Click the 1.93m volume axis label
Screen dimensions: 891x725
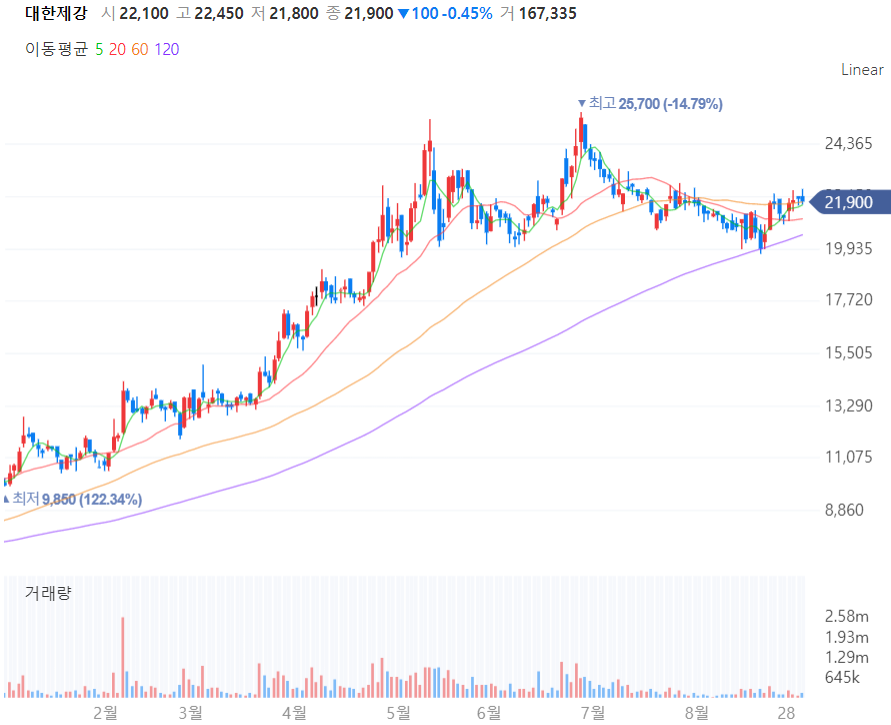[x=847, y=637]
